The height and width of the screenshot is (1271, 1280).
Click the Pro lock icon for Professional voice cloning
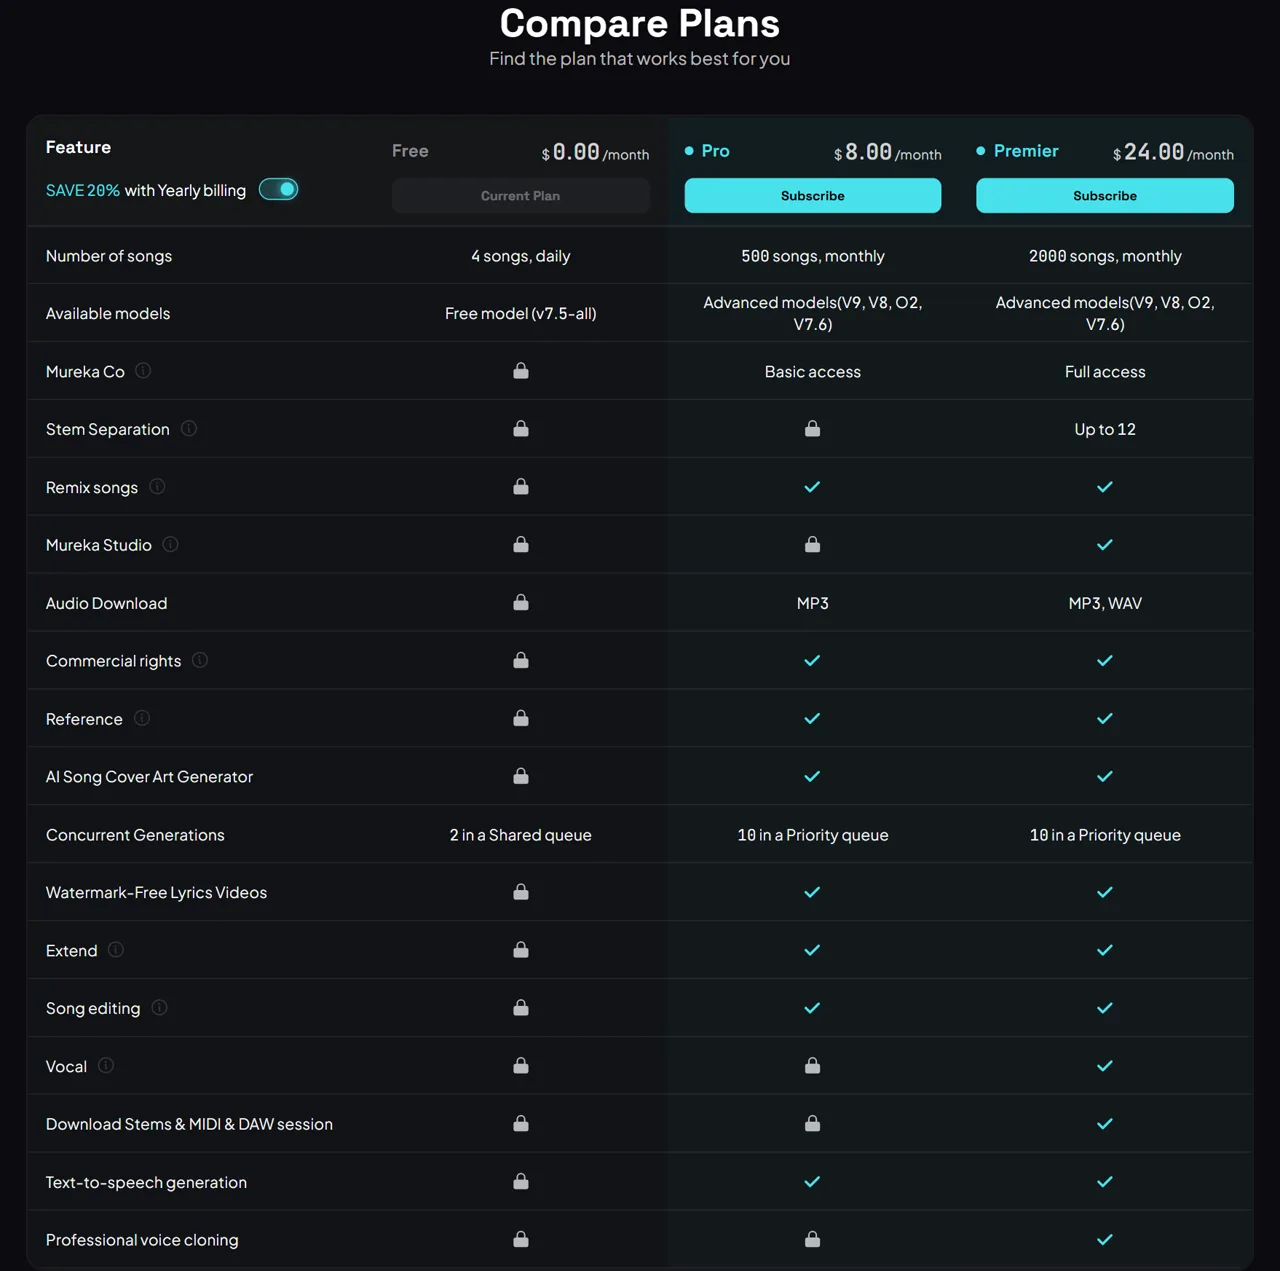tap(813, 1239)
